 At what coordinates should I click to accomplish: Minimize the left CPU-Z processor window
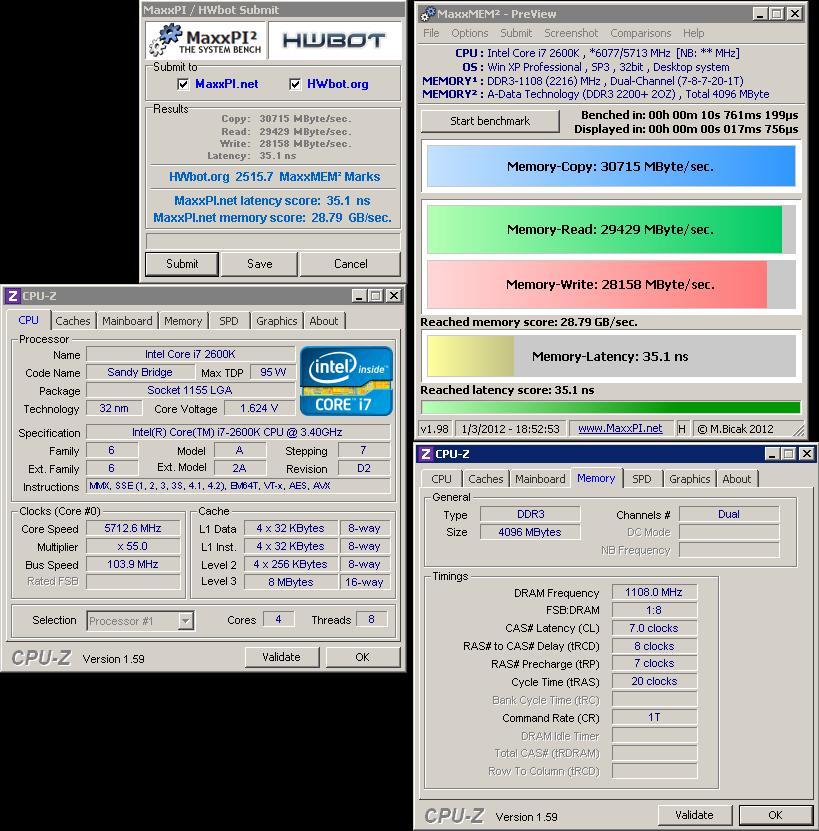(359, 296)
